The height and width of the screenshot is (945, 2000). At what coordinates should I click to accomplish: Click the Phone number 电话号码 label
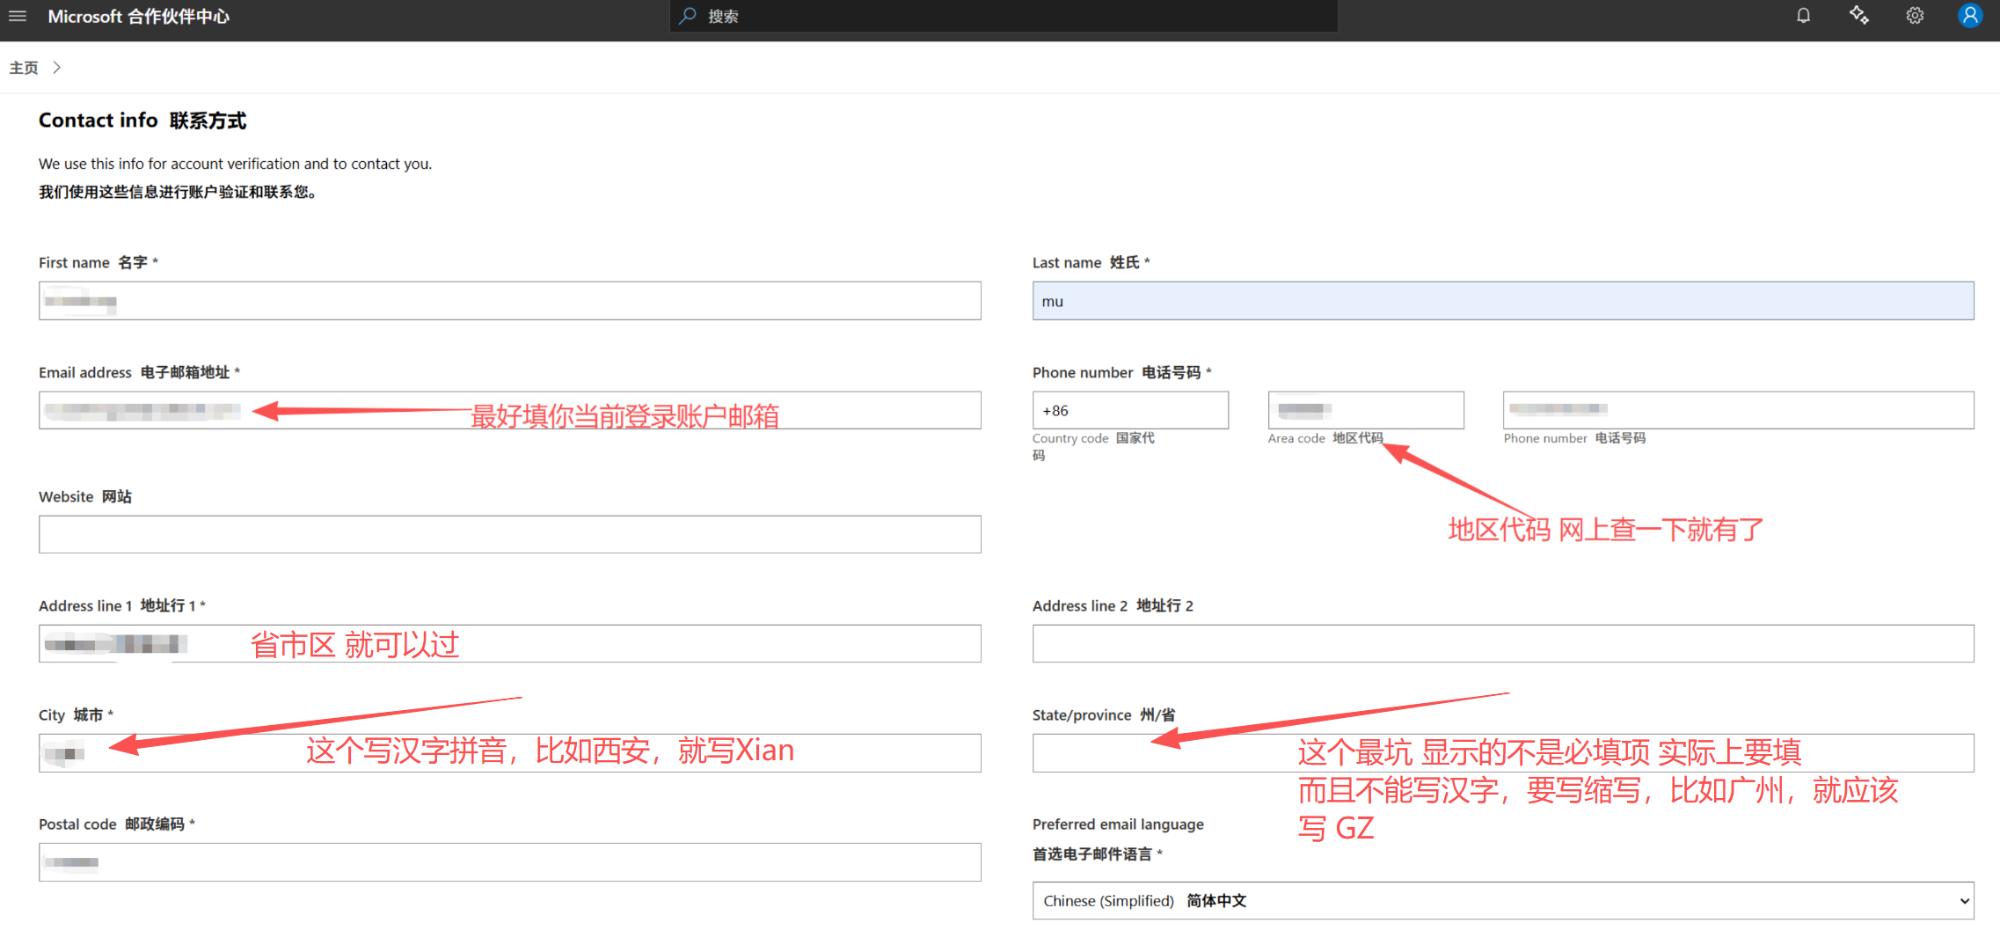(1121, 372)
